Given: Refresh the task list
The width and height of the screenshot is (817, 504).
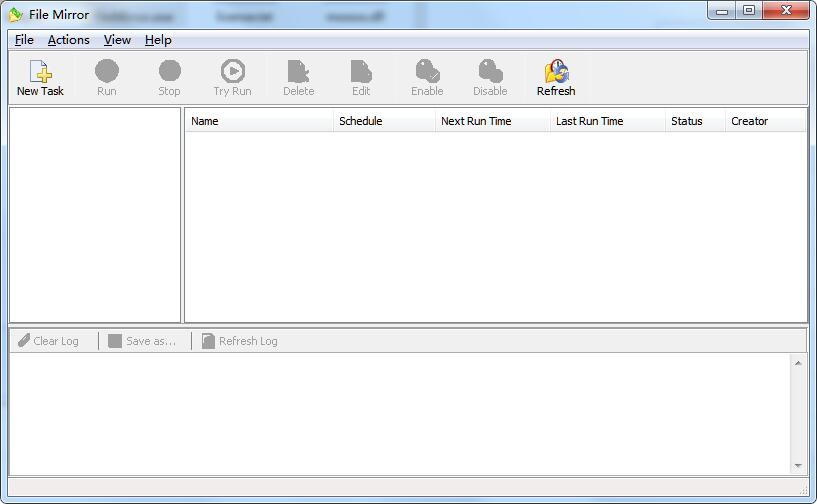Looking at the screenshot, I should pos(556,78).
